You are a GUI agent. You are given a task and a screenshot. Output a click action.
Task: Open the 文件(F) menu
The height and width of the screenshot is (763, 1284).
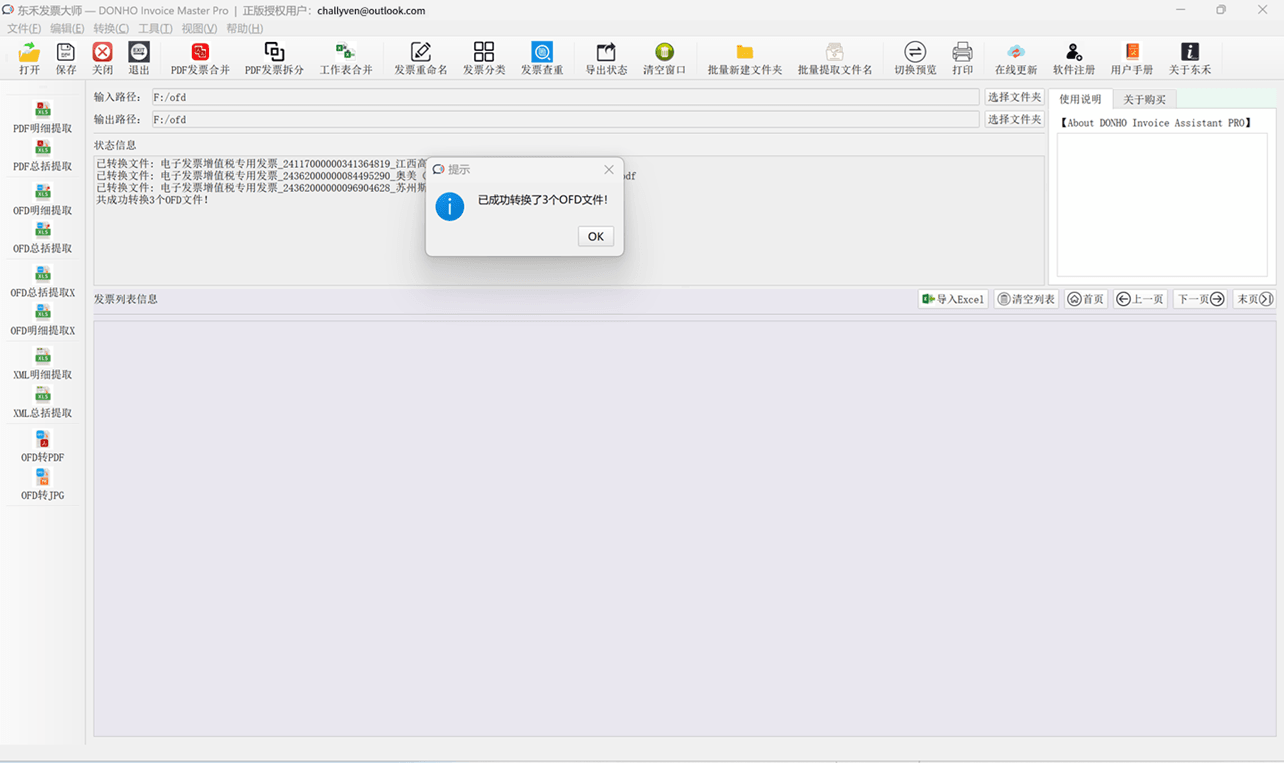[x=24, y=28]
